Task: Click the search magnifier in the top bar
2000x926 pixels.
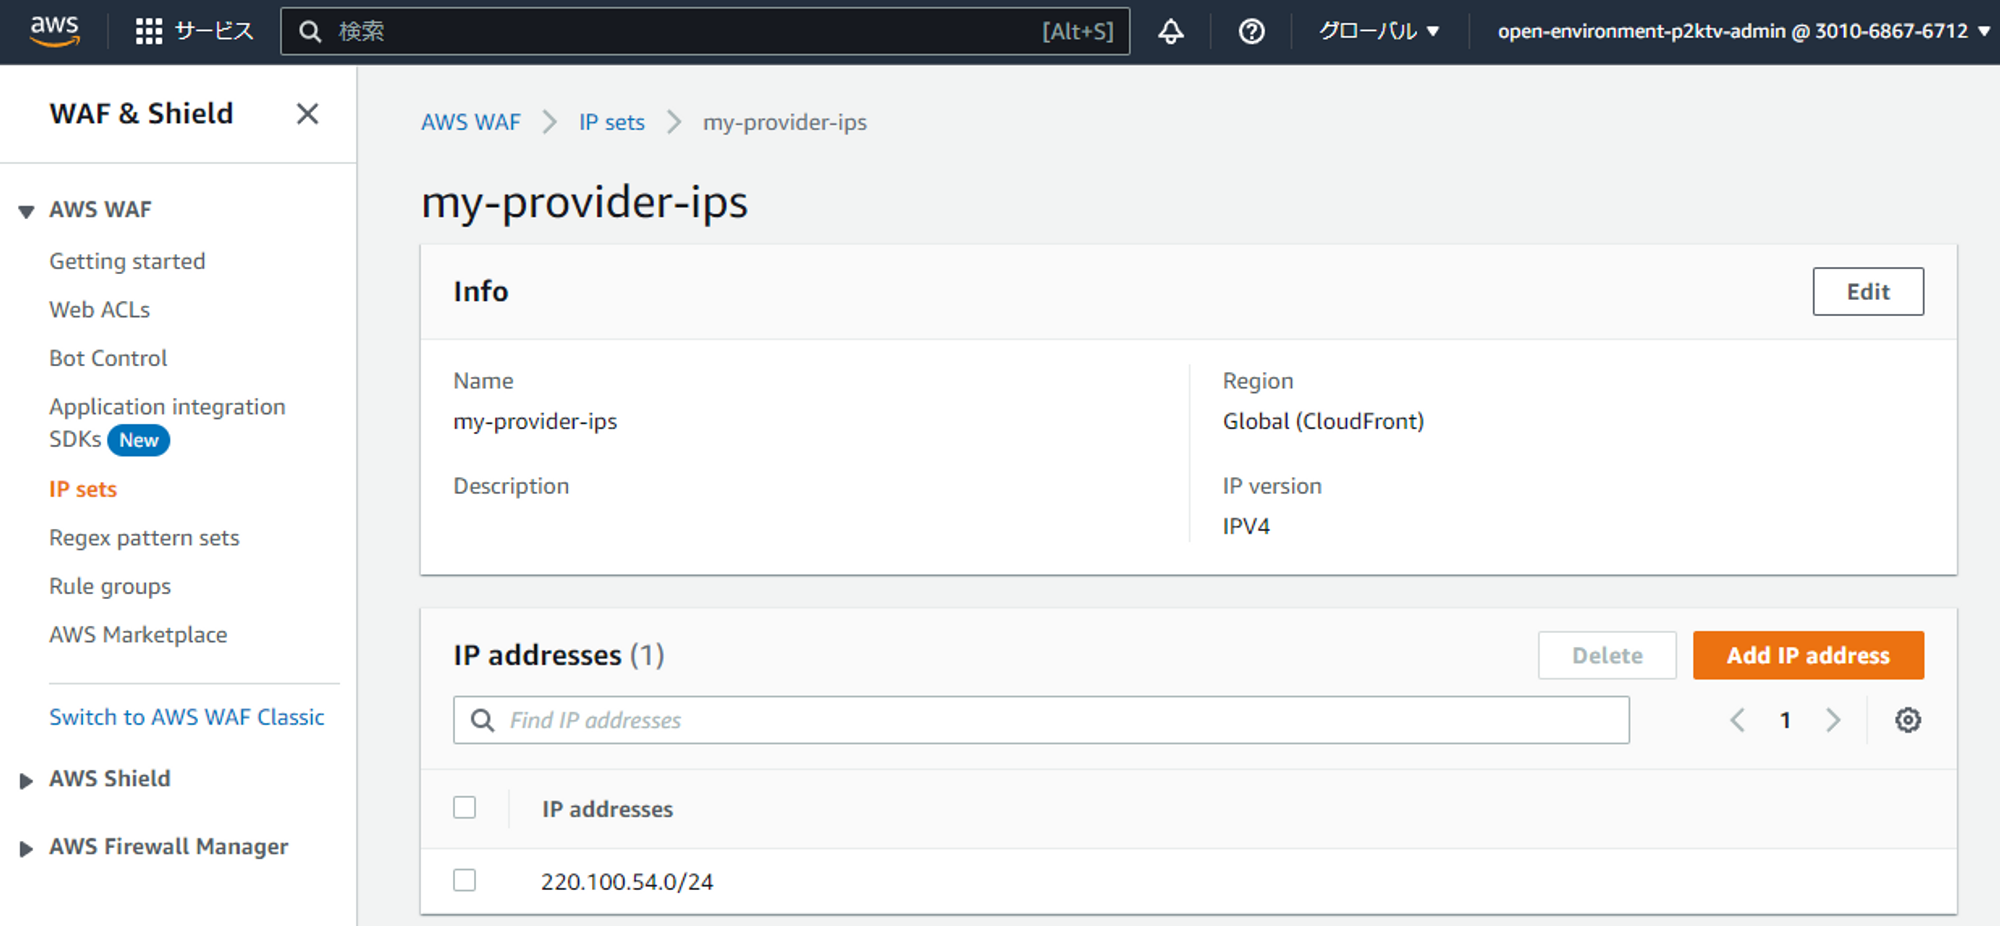Action: [x=310, y=31]
